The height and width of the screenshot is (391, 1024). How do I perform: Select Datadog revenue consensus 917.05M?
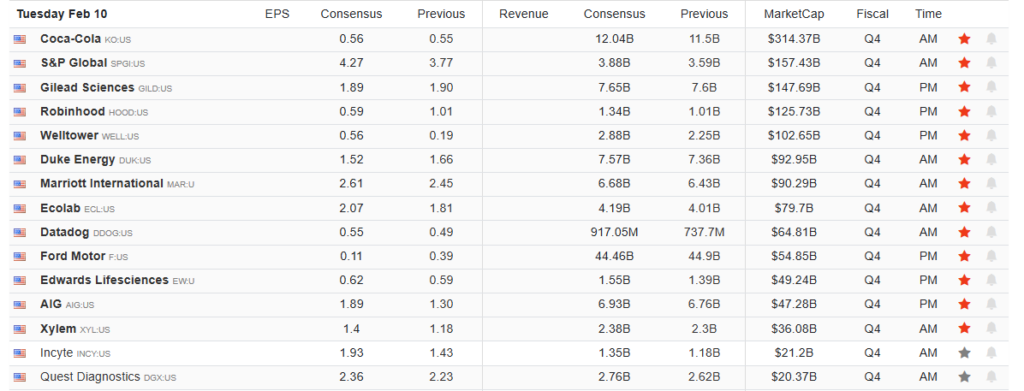point(615,232)
